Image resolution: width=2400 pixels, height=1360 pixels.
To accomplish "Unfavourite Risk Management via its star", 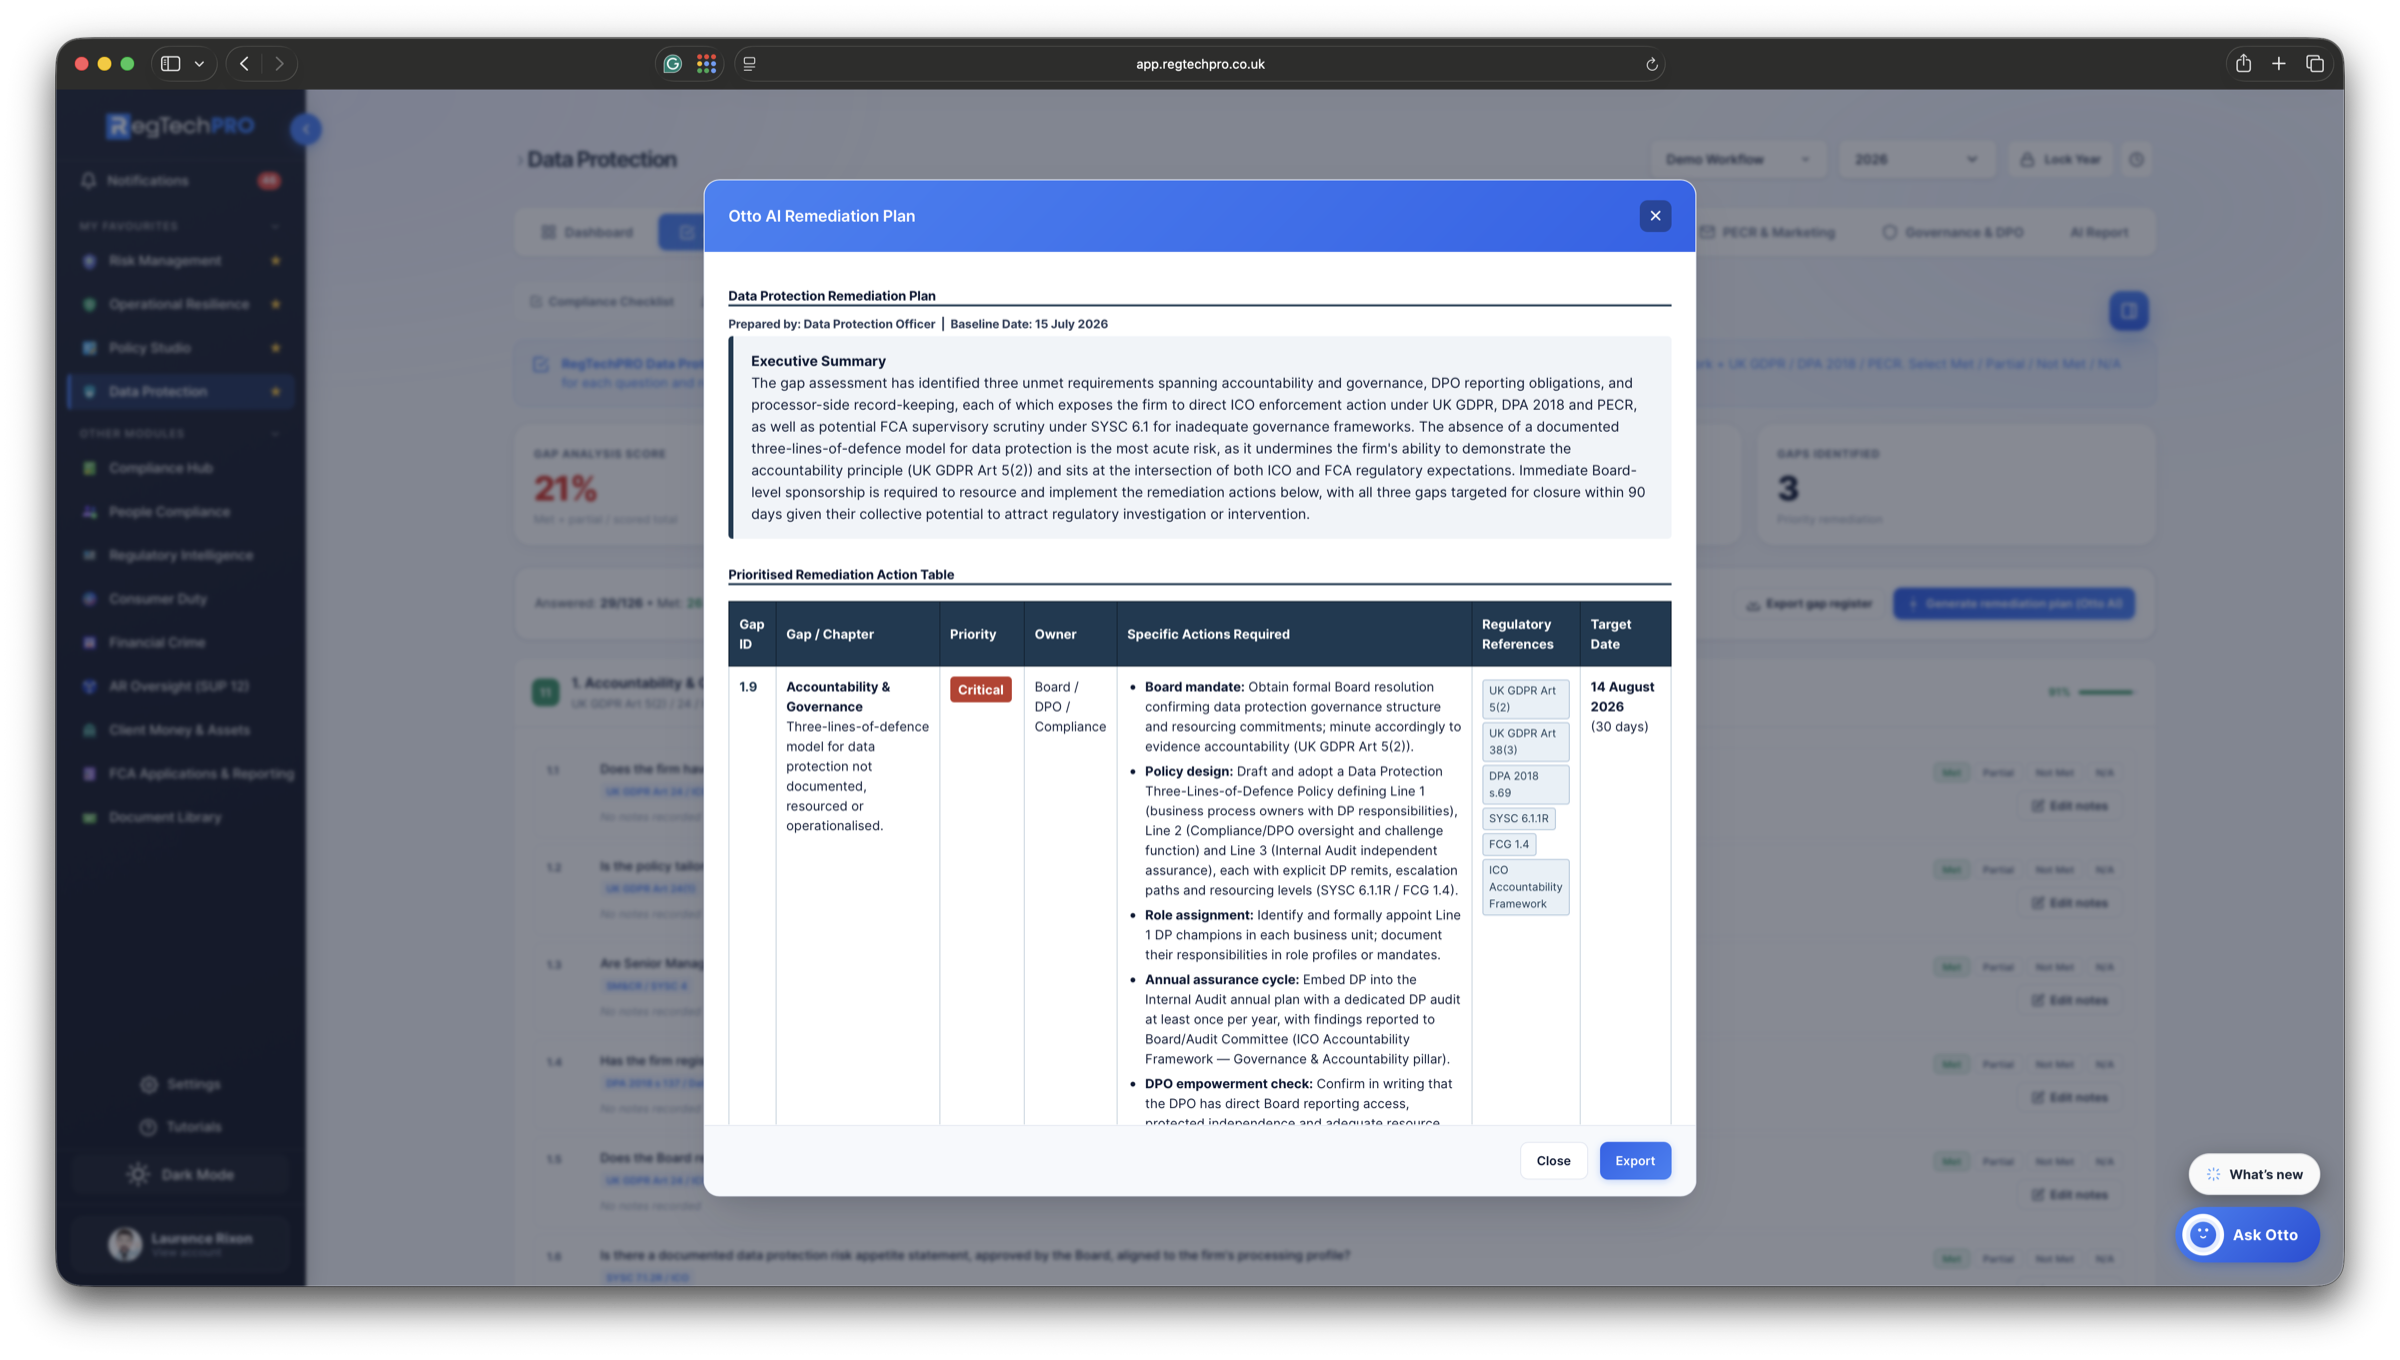I will click(276, 261).
